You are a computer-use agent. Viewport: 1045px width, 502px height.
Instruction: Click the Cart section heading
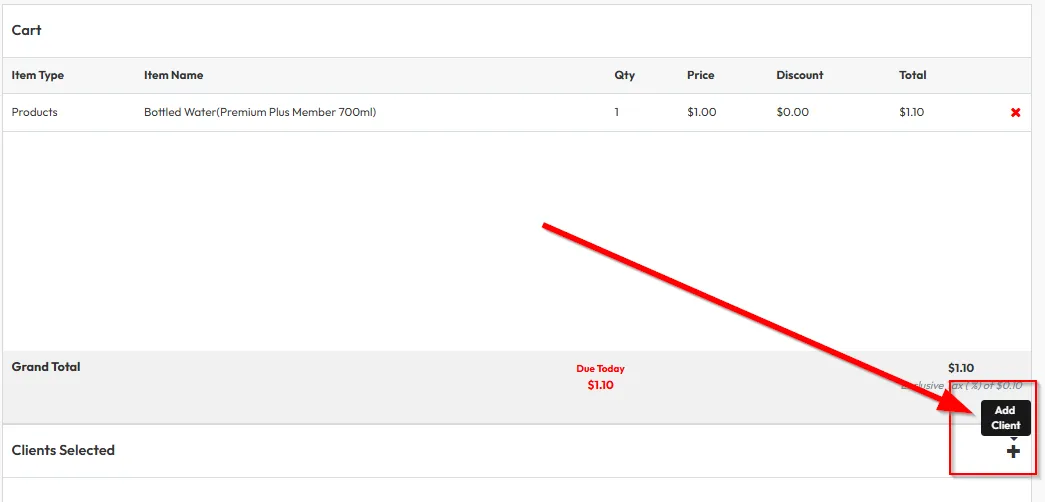click(x=27, y=30)
